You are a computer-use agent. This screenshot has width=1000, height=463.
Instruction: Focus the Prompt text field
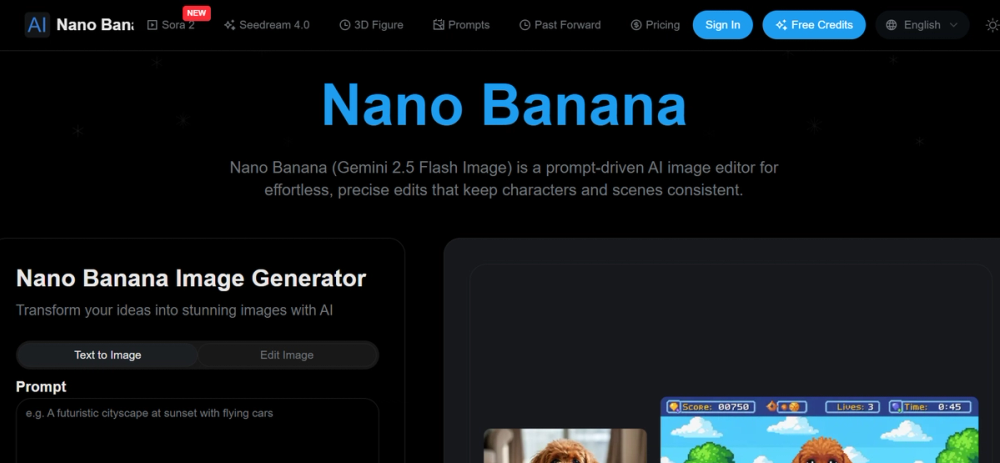pos(198,430)
